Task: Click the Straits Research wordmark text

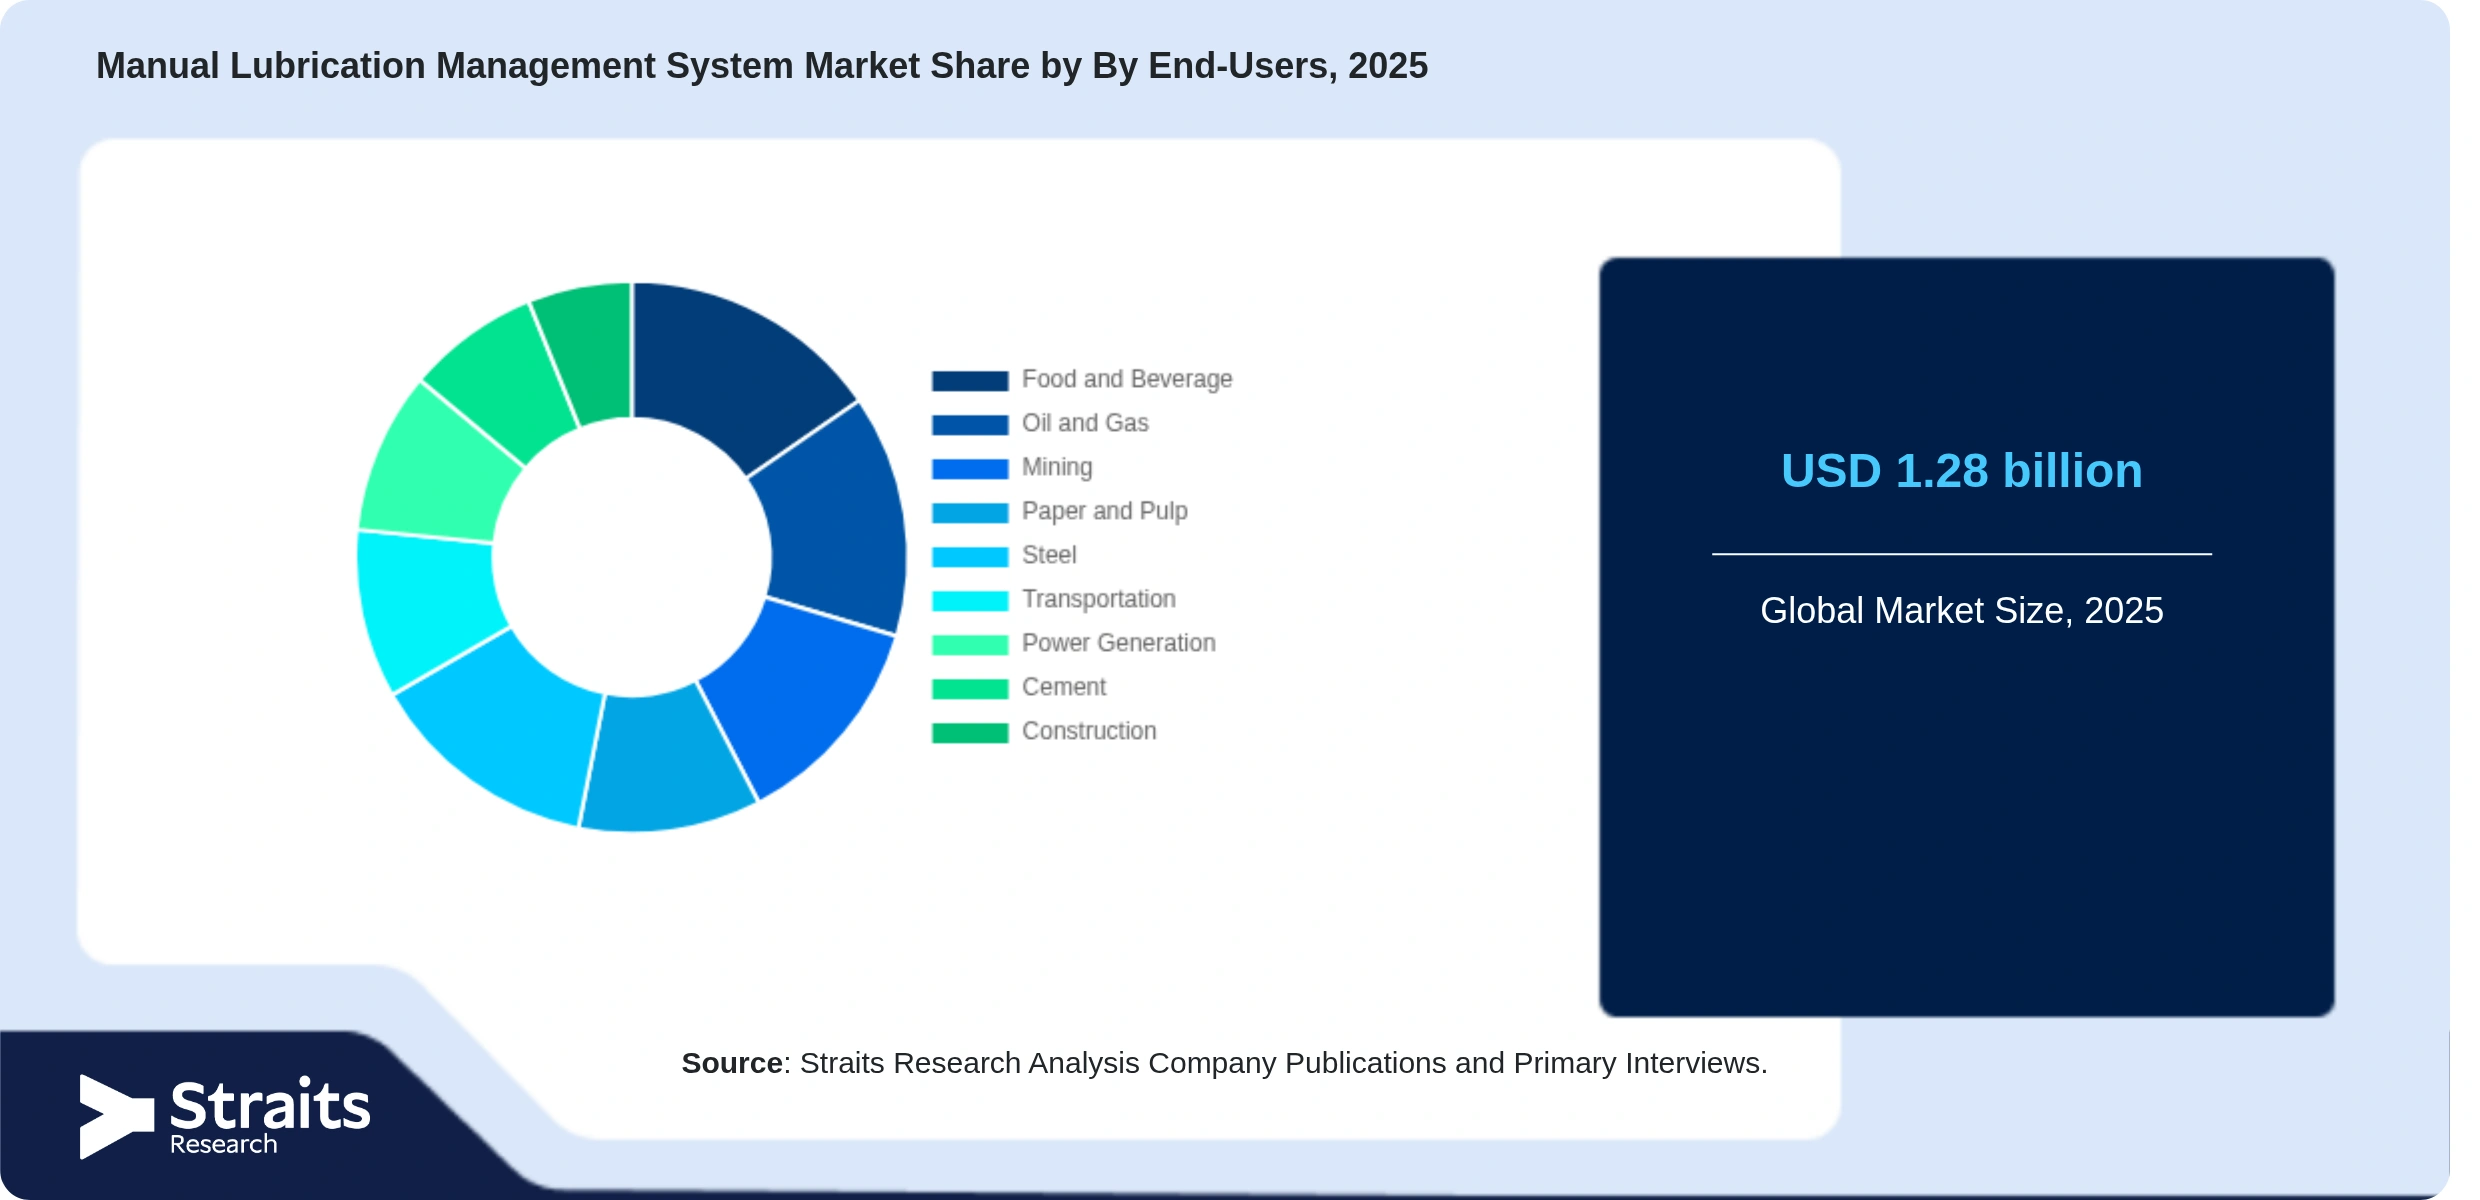Action: tap(269, 1116)
